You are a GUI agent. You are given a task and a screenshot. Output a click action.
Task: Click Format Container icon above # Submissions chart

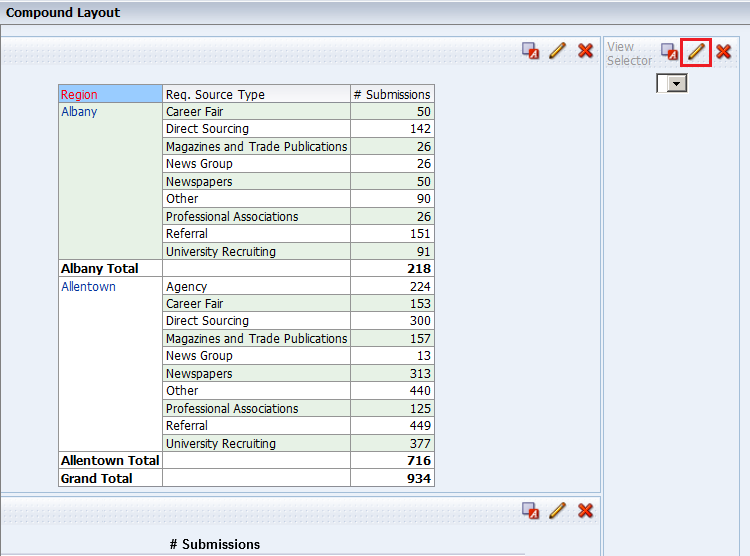tap(531, 511)
